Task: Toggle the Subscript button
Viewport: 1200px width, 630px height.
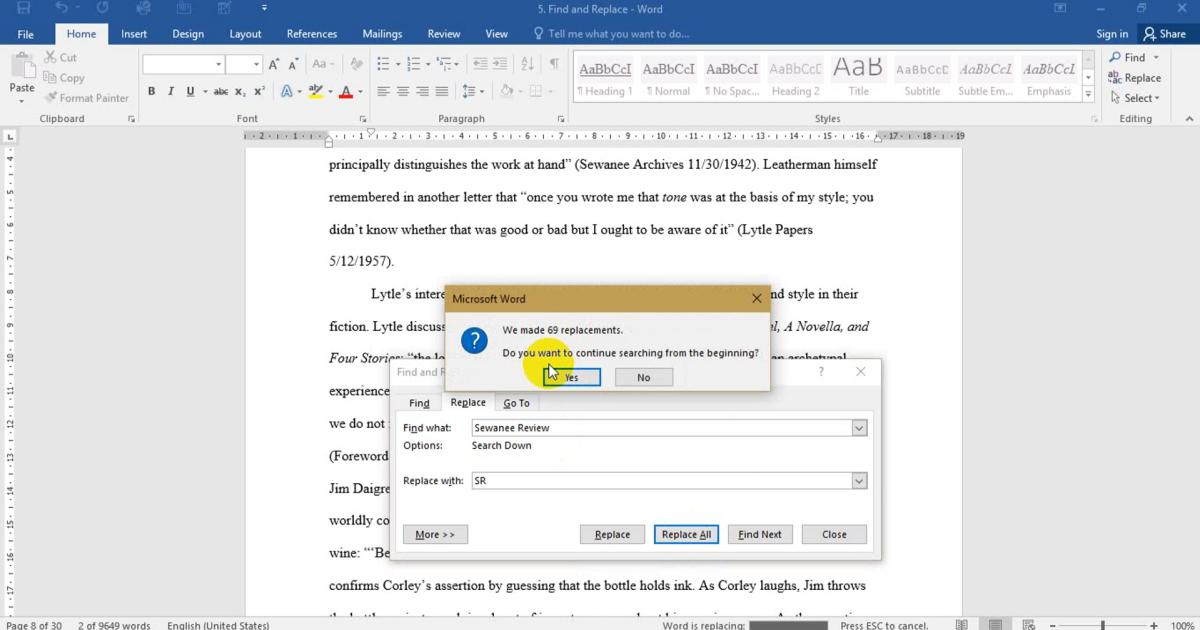Action: [x=242, y=91]
